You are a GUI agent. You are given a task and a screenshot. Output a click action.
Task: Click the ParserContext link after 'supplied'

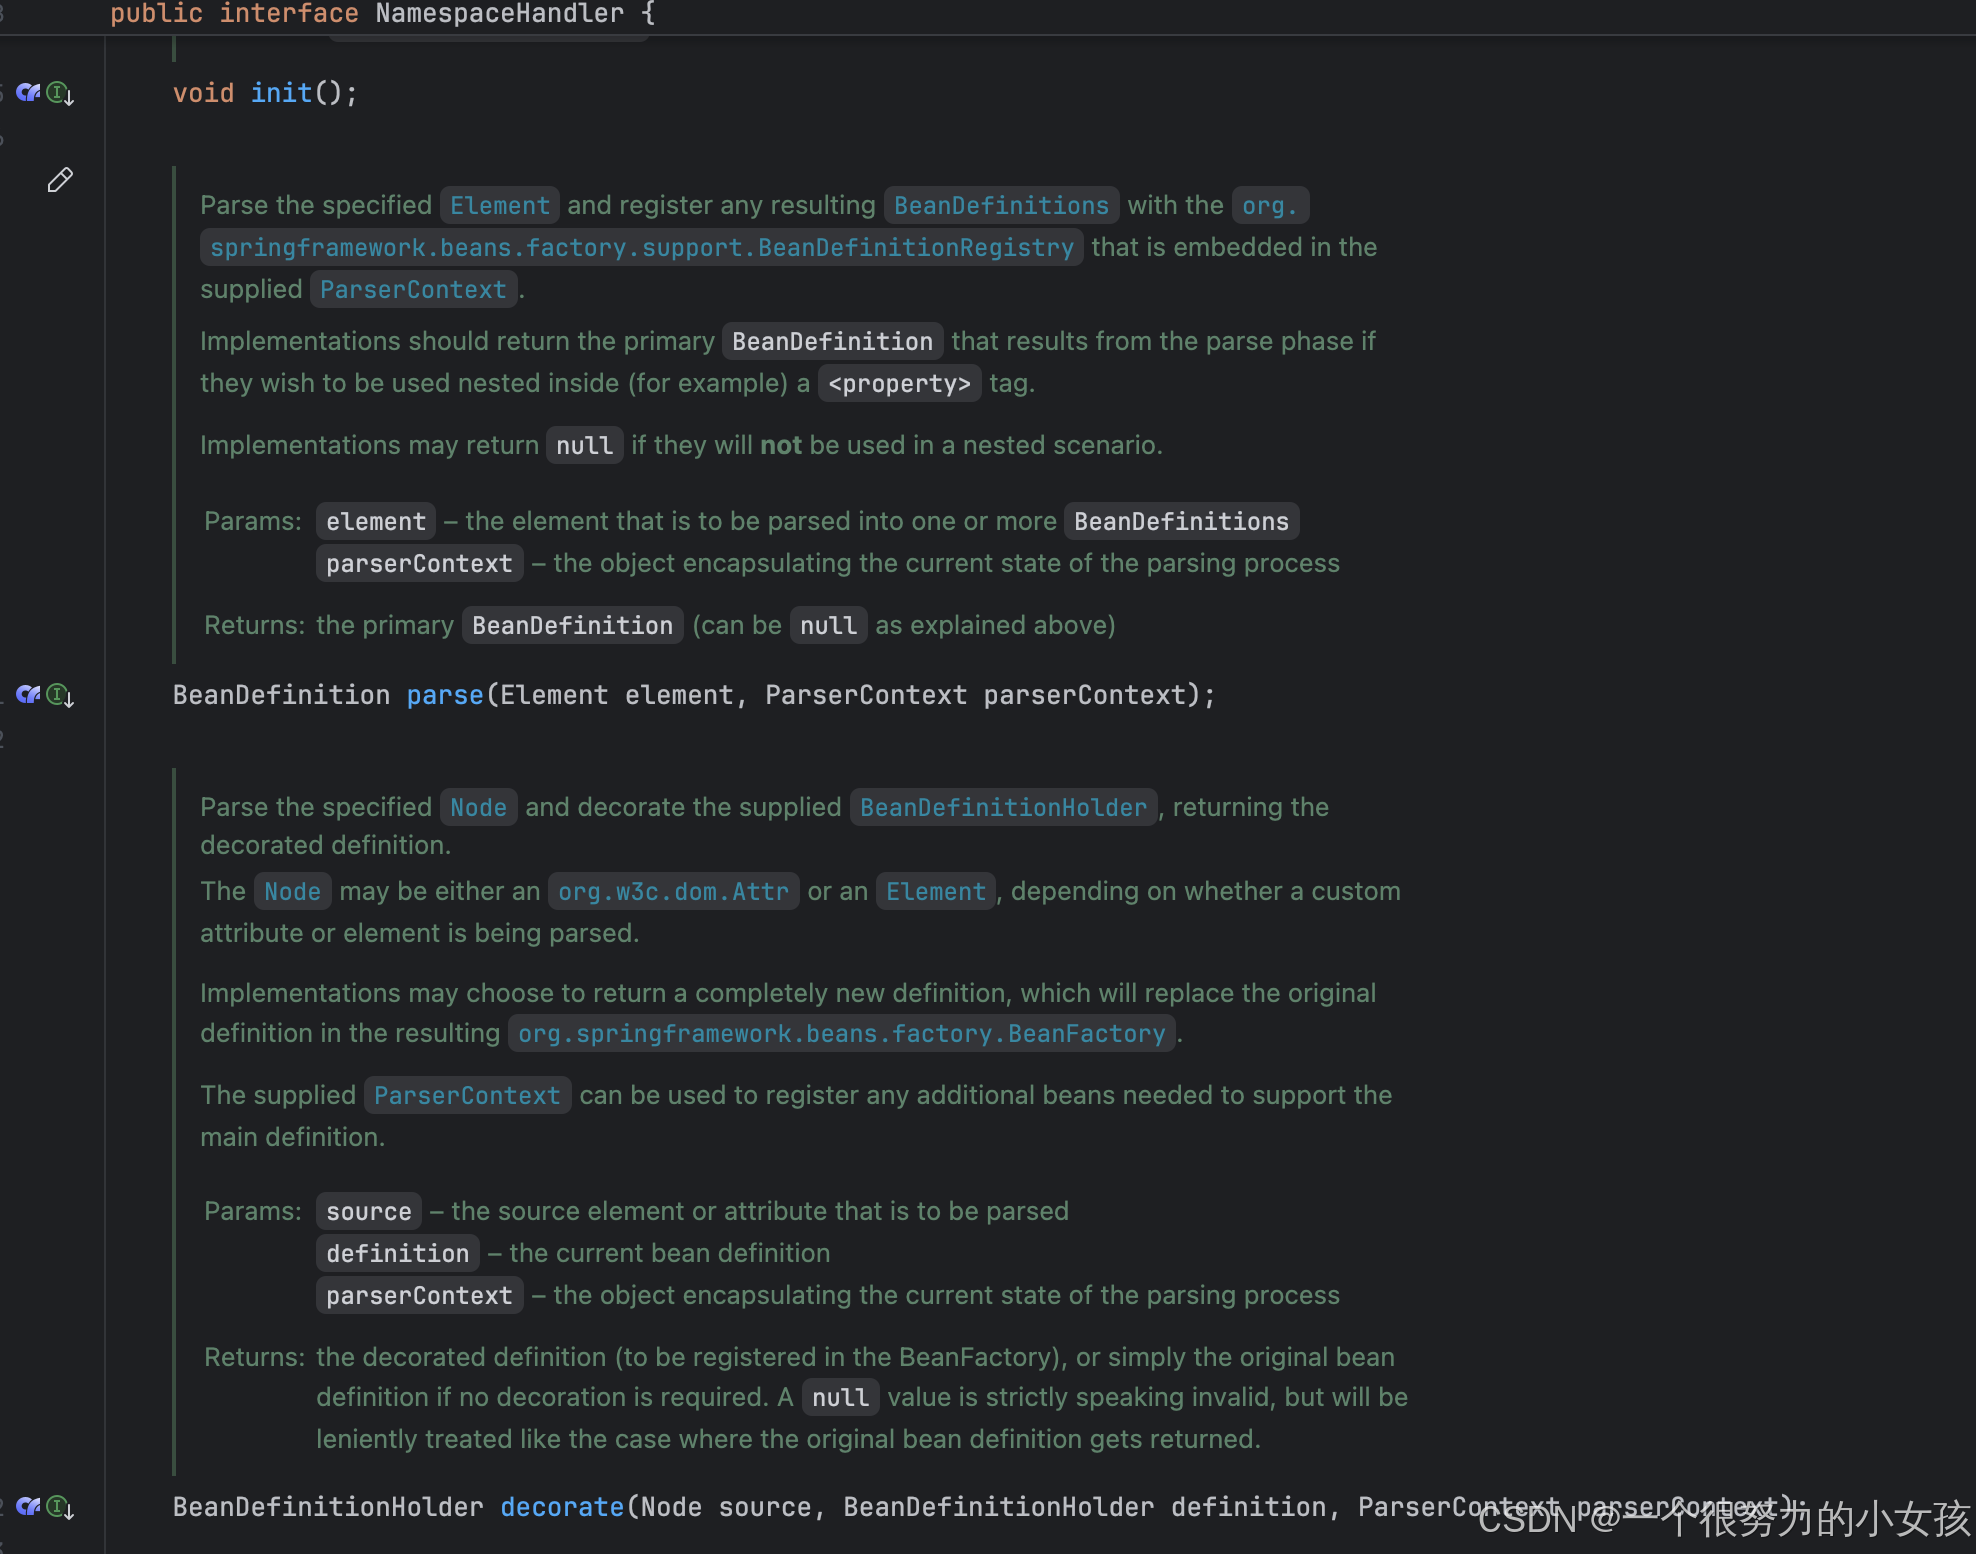413,290
